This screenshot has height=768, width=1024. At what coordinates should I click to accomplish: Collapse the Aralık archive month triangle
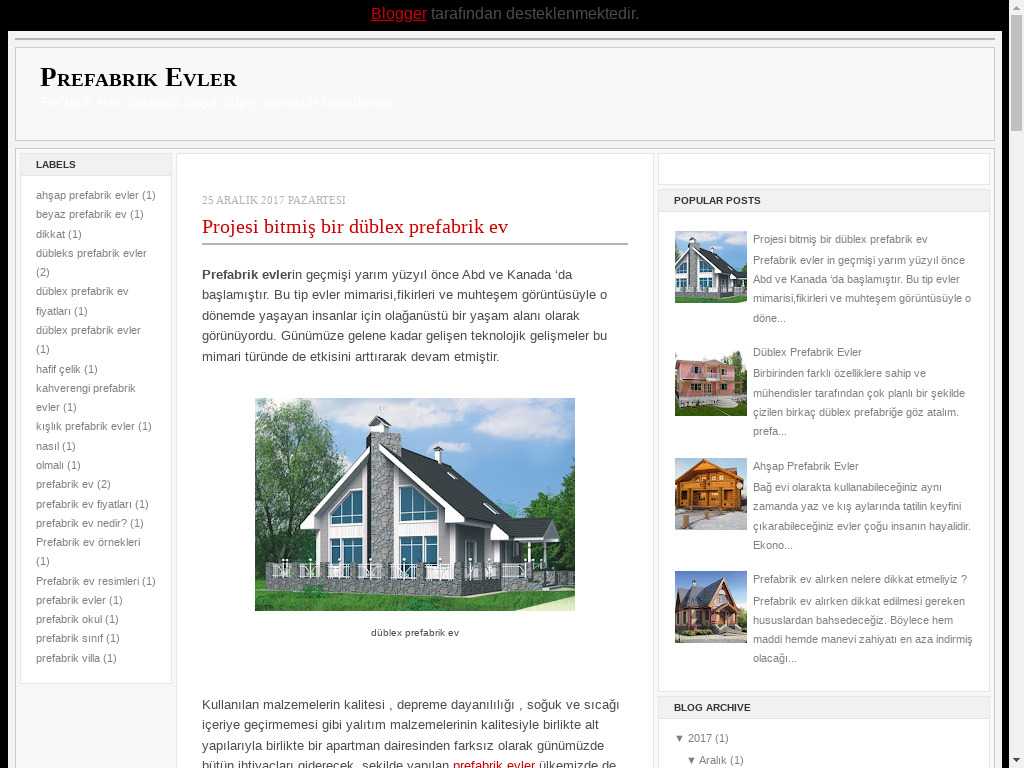point(691,761)
